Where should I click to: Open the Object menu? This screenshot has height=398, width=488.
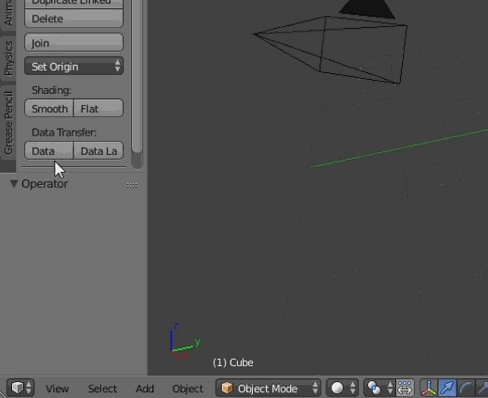[188, 389]
